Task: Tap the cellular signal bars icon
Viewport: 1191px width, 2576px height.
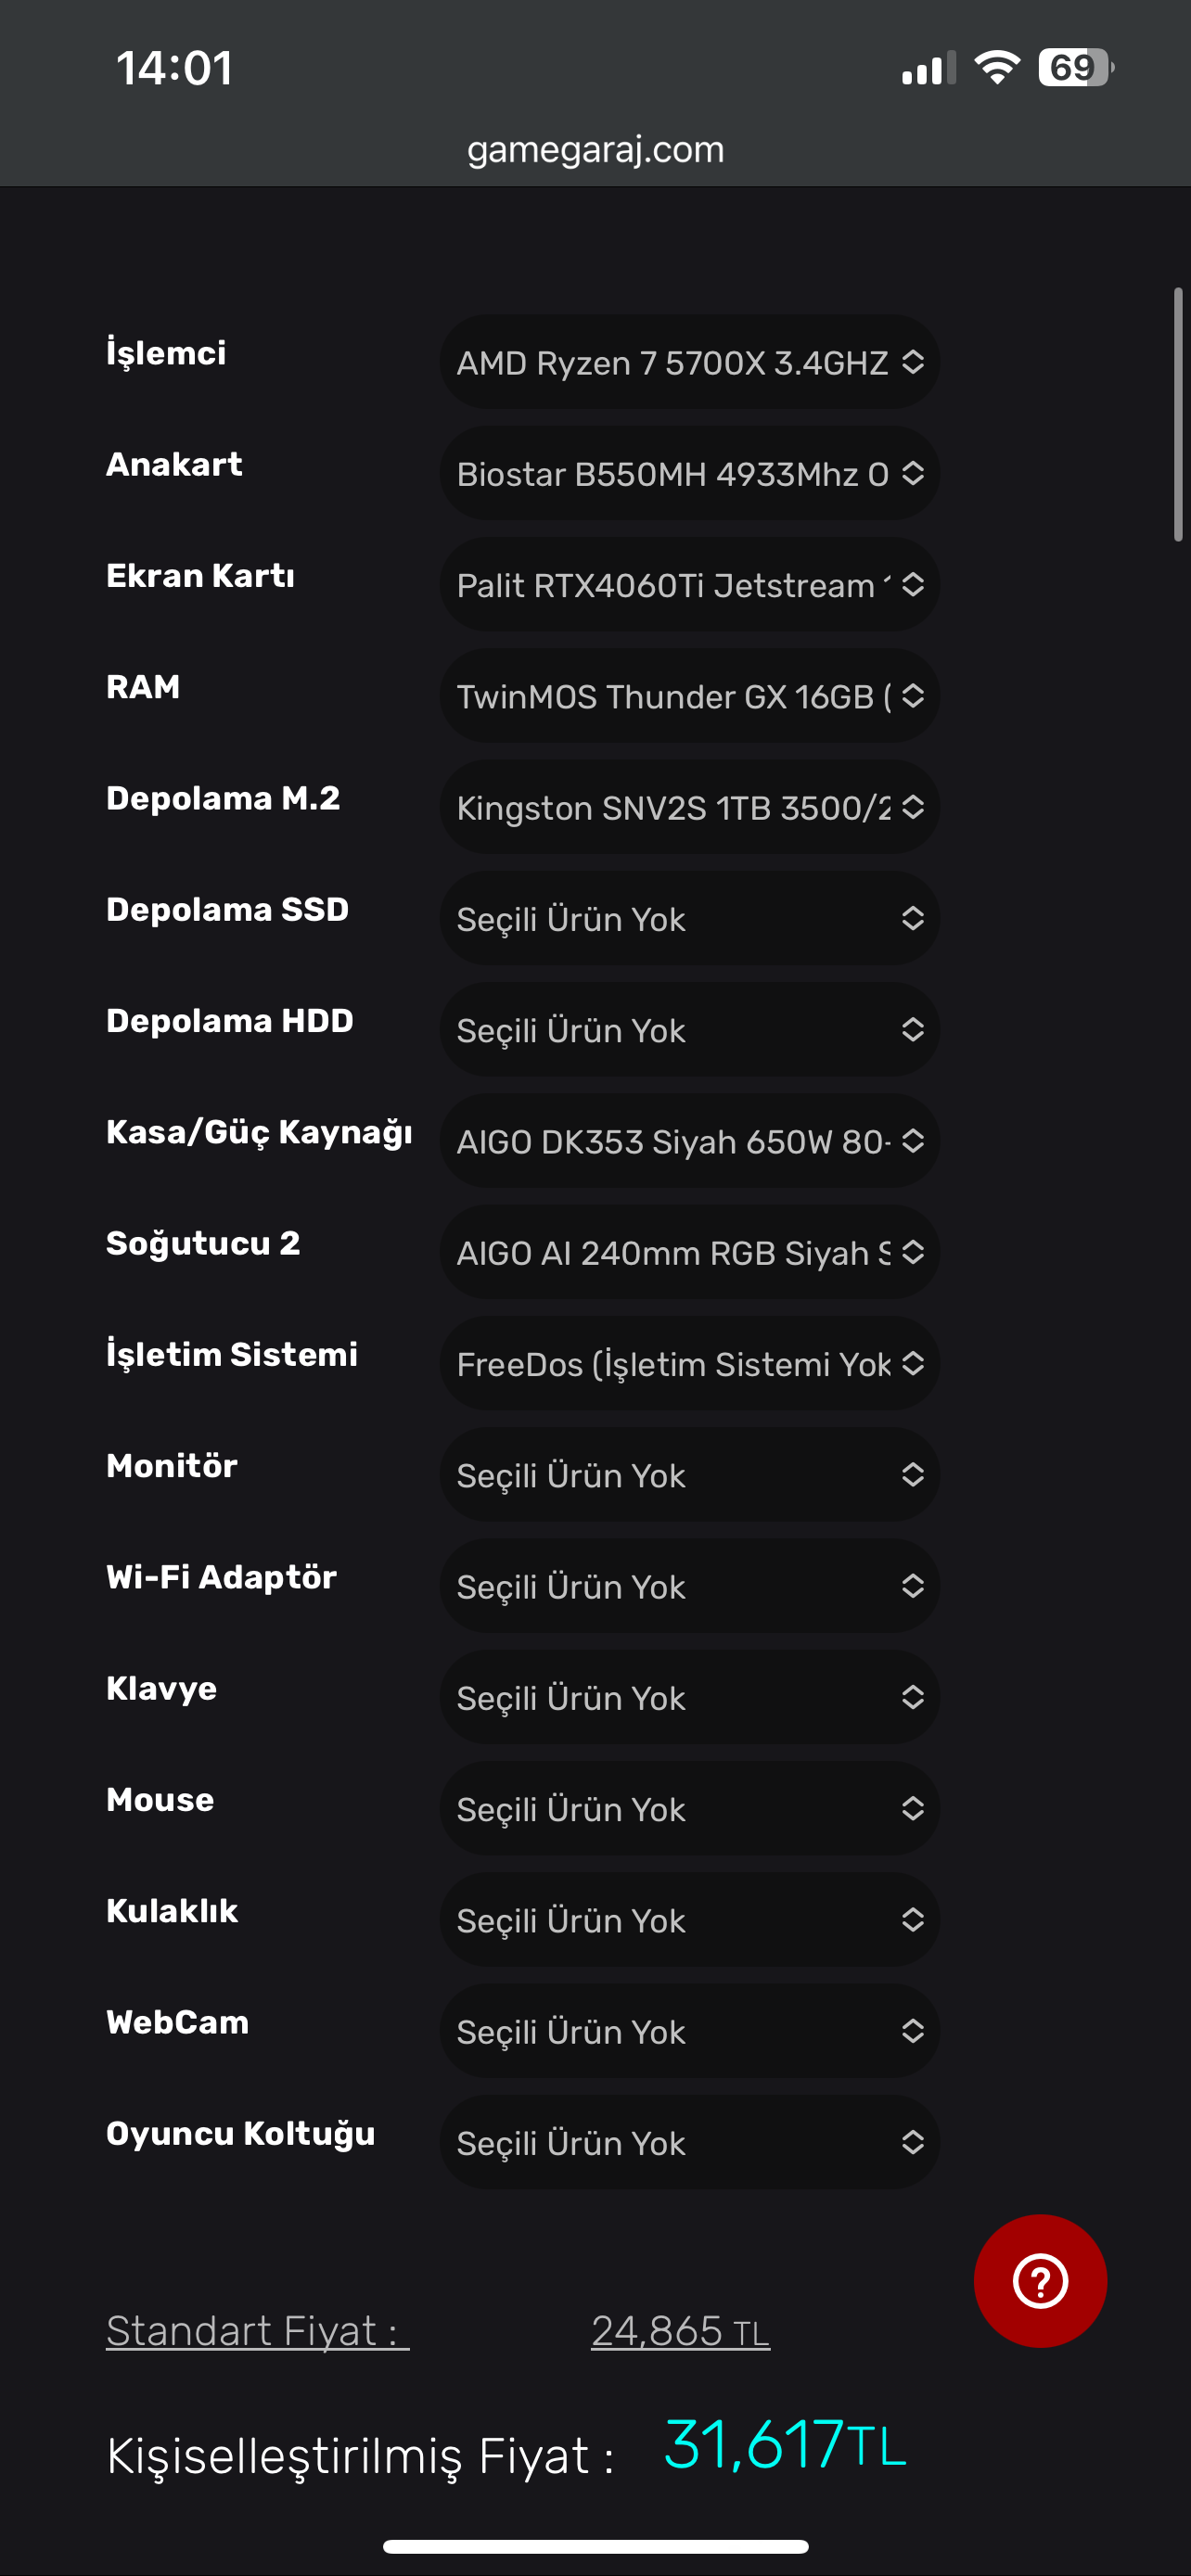Action: 928,69
